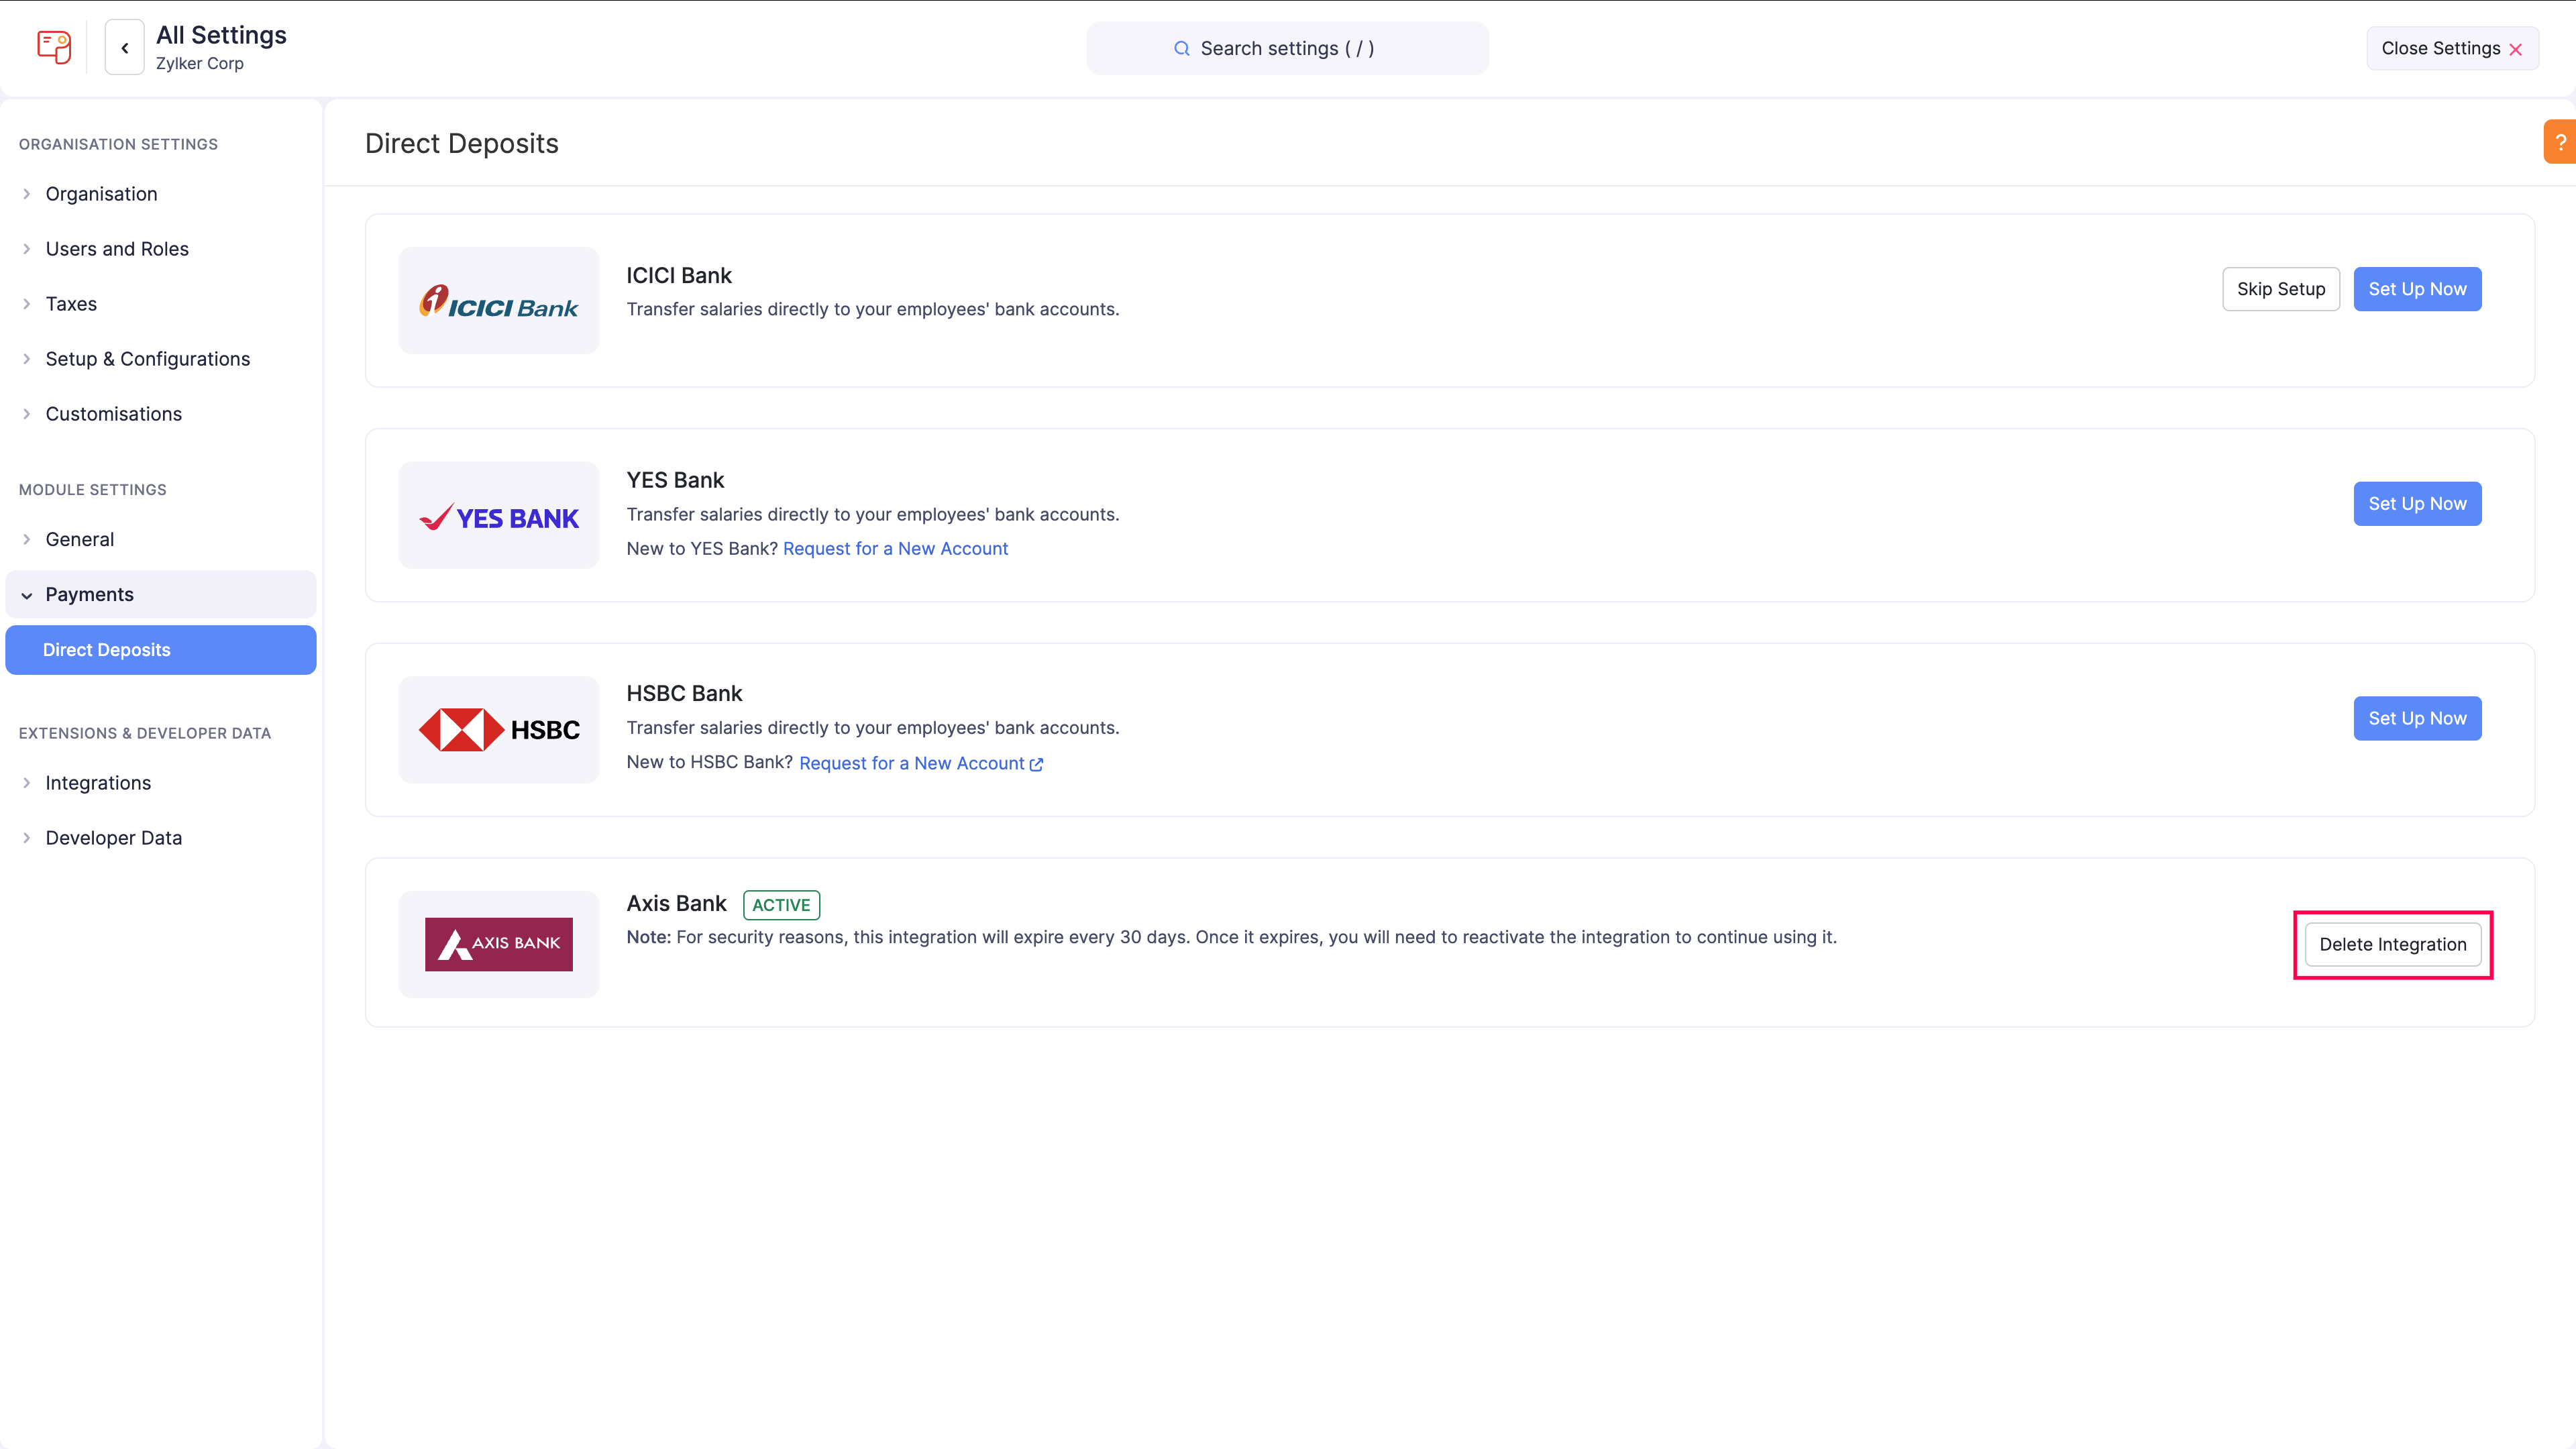Click the magnifier icon in search settings
Image resolution: width=2576 pixels, height=1449 pixels.
[x=1182, y=48]
